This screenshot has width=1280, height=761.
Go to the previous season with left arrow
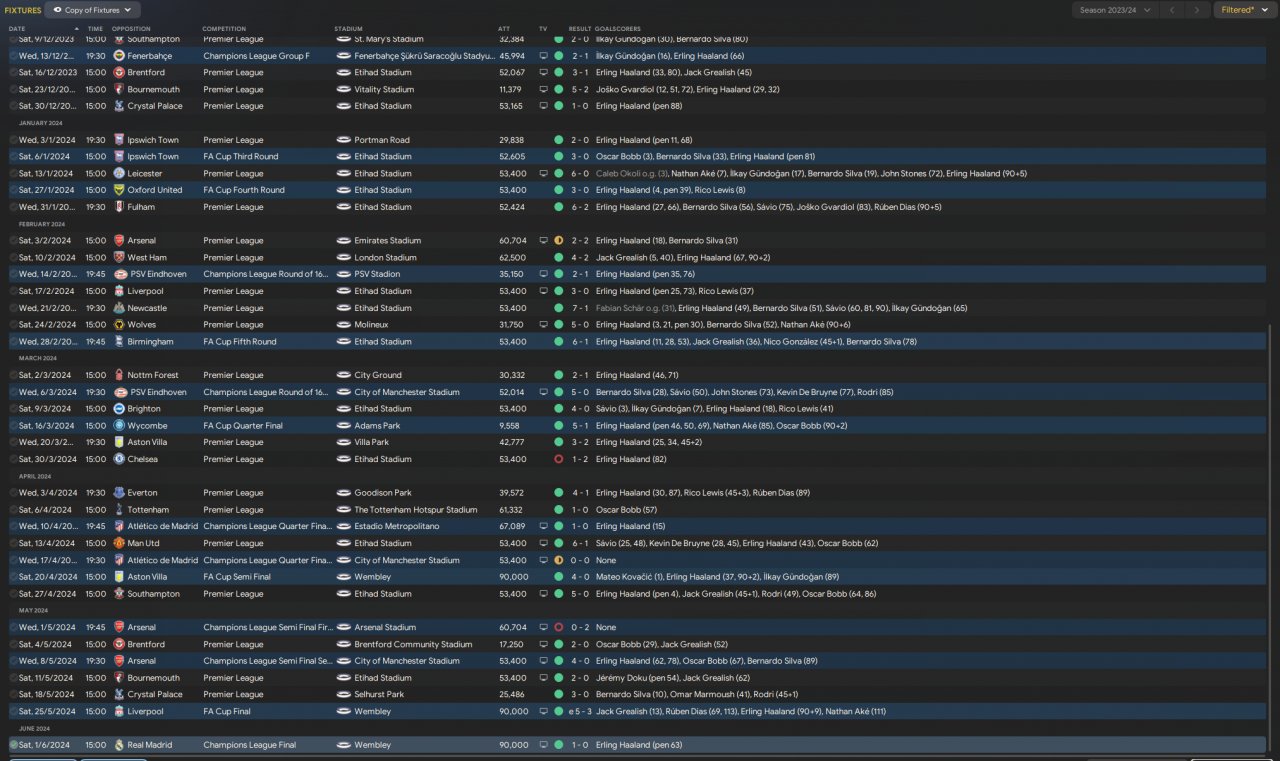[1171, 10]
